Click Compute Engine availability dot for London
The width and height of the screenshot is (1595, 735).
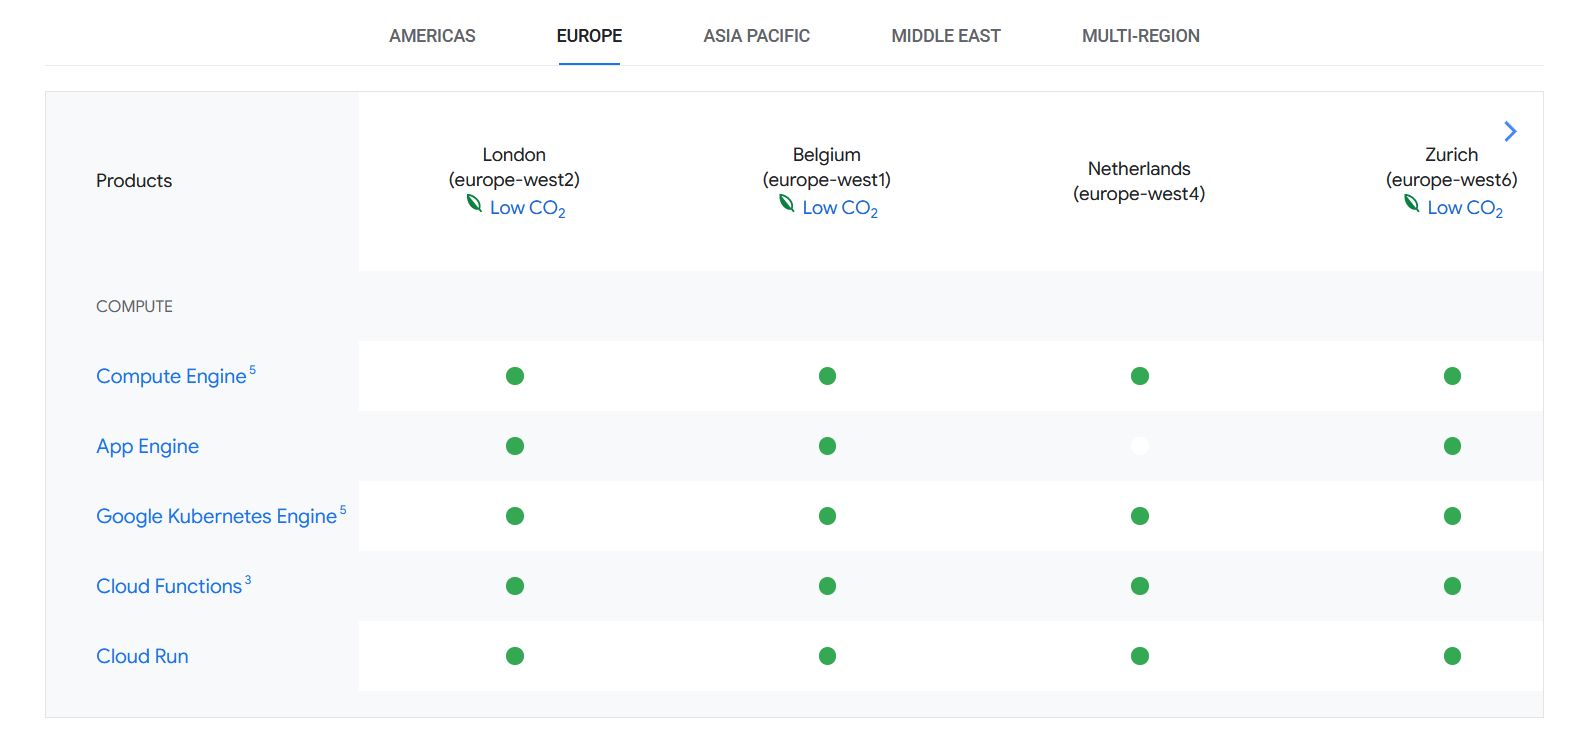pyautogui.click(x=515, y=376)
